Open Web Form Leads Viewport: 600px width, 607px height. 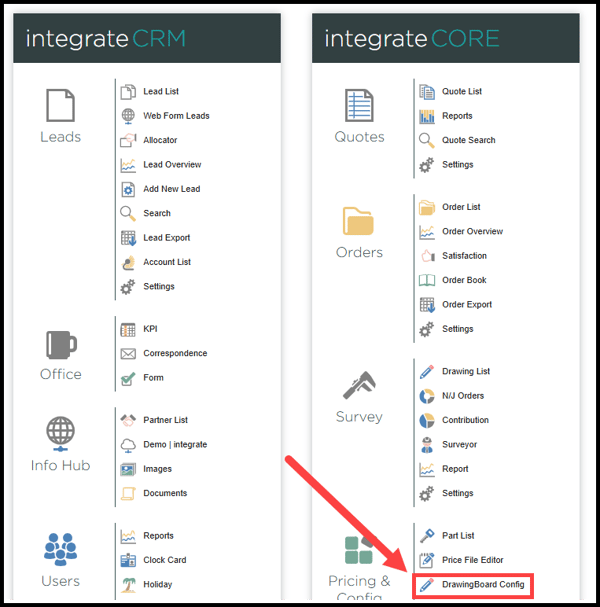[x=176, y=116]
